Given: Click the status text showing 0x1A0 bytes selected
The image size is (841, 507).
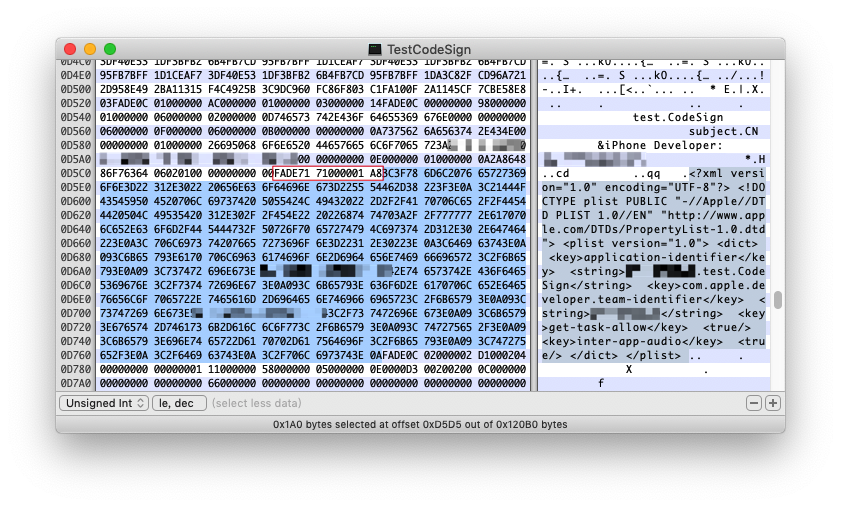Looking at the screenshot, I should pyautogui.click(x=420, y=424).
